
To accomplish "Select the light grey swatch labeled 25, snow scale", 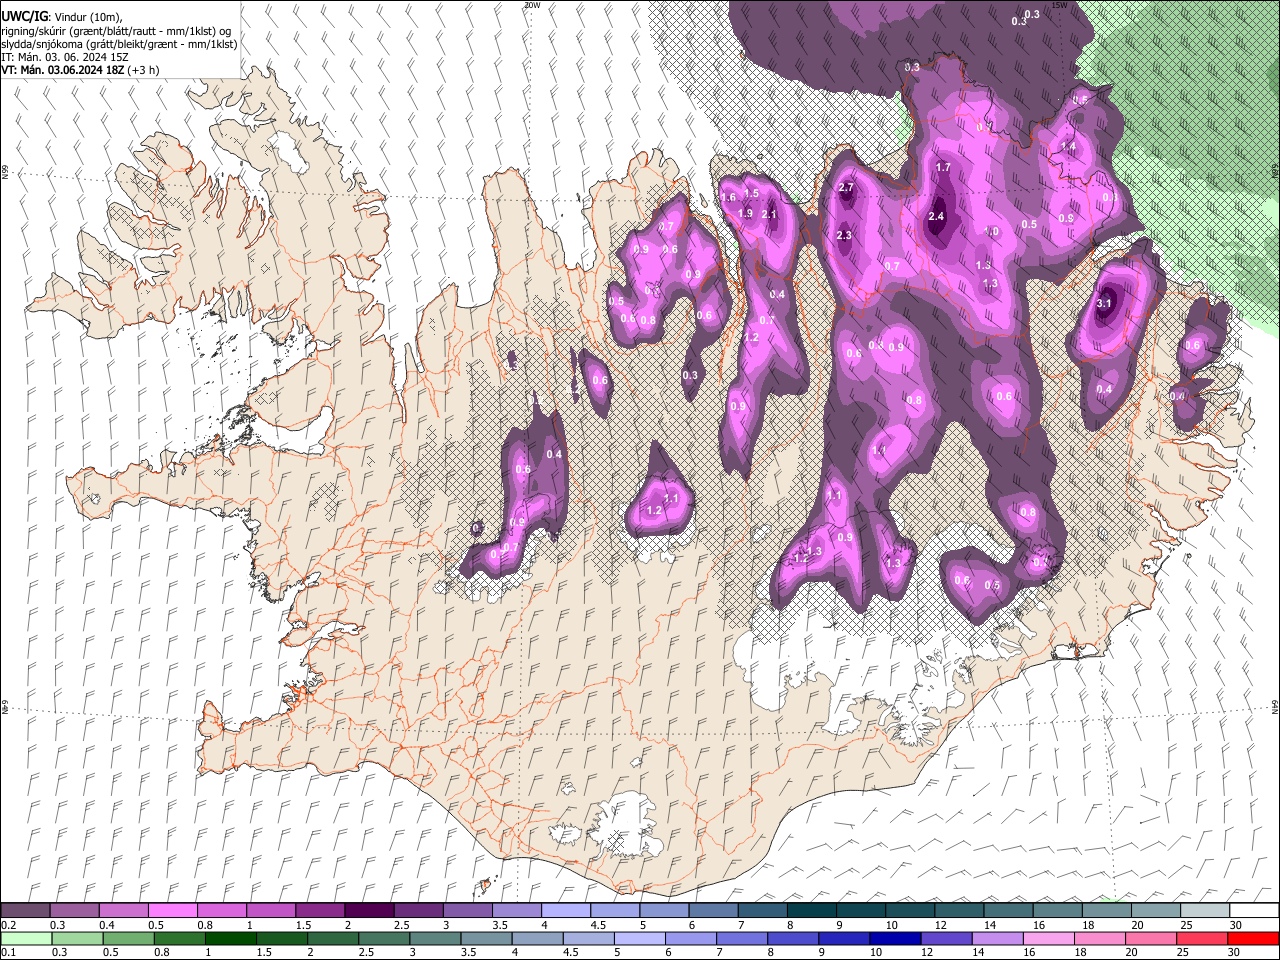I will (1203, 911).
